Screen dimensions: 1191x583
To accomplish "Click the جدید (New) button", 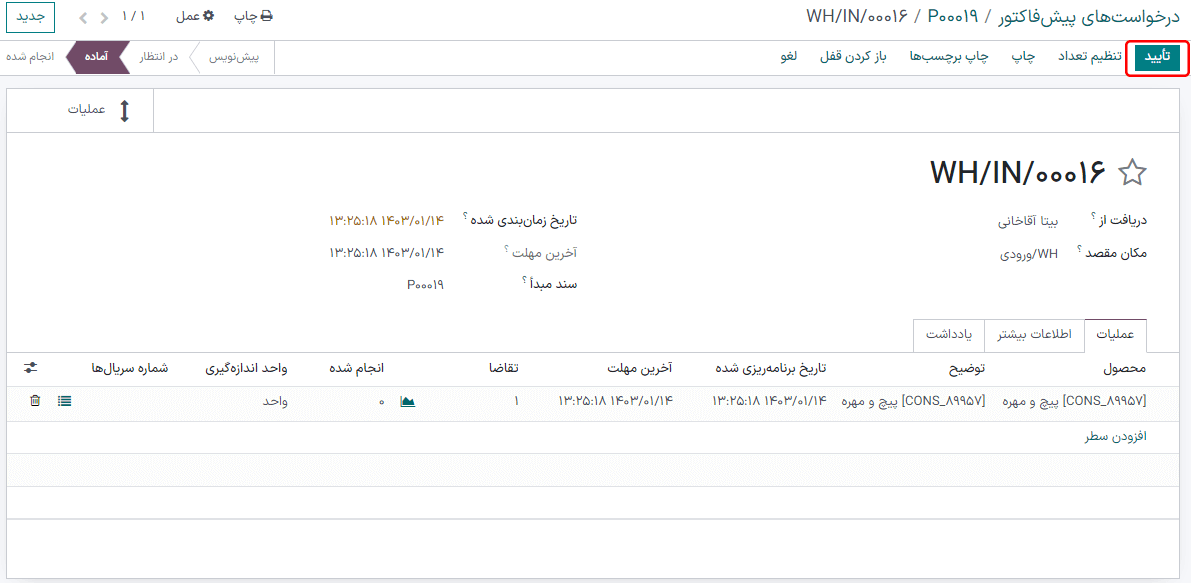I will (x=30, y=16).
